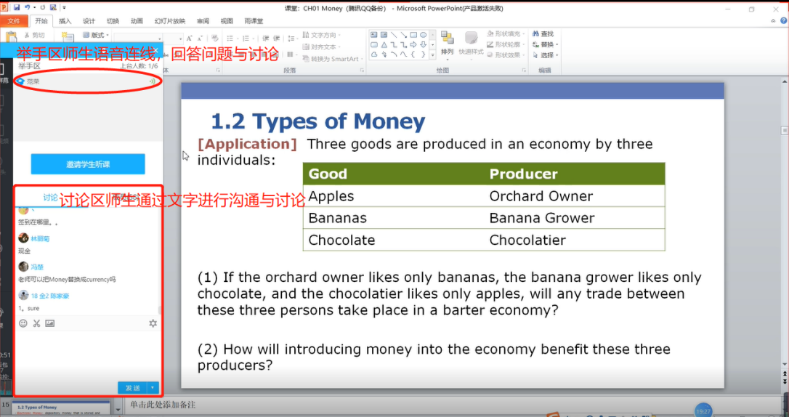Screen dimensions: 789x417
Task: Click the notes area below the slide
Action: coord(400,405)
